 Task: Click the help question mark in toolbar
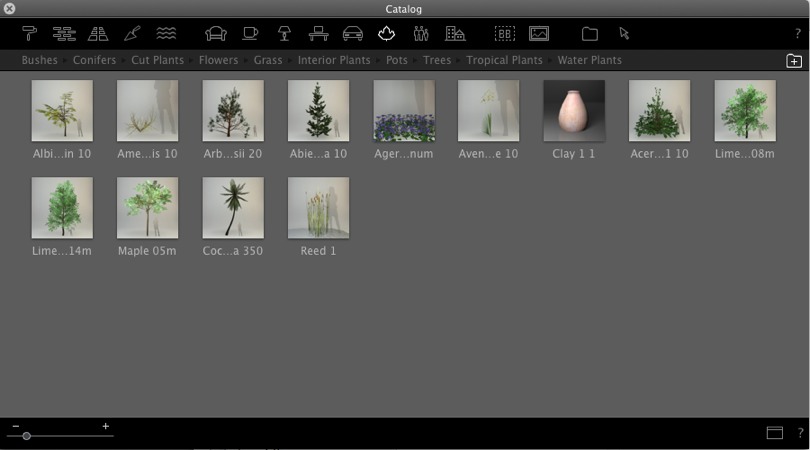[x=798, y=34]
